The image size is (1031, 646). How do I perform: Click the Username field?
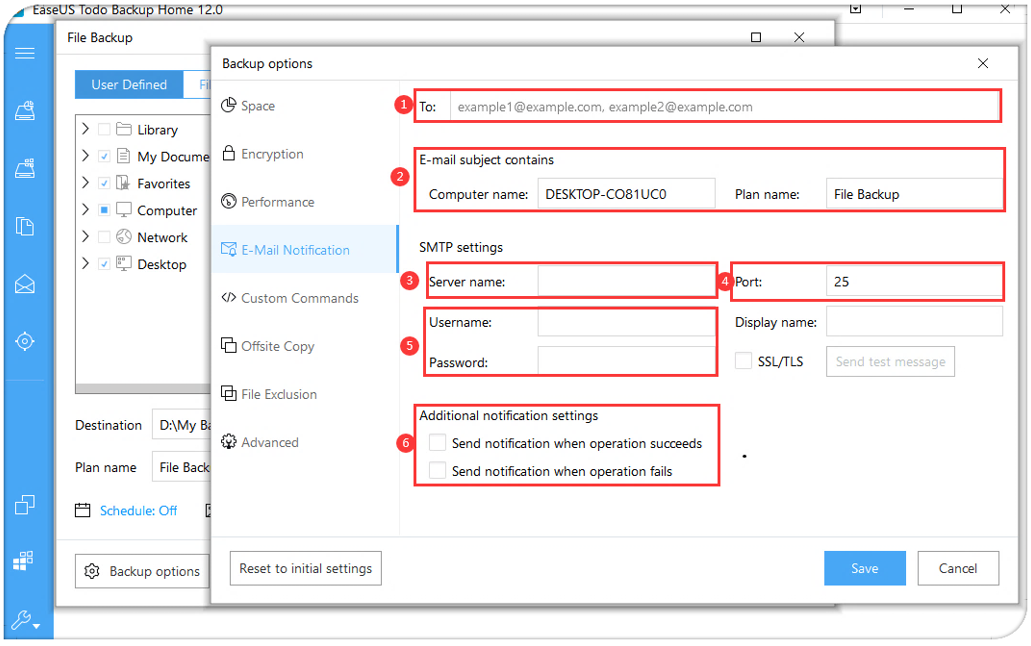[627, 322]
